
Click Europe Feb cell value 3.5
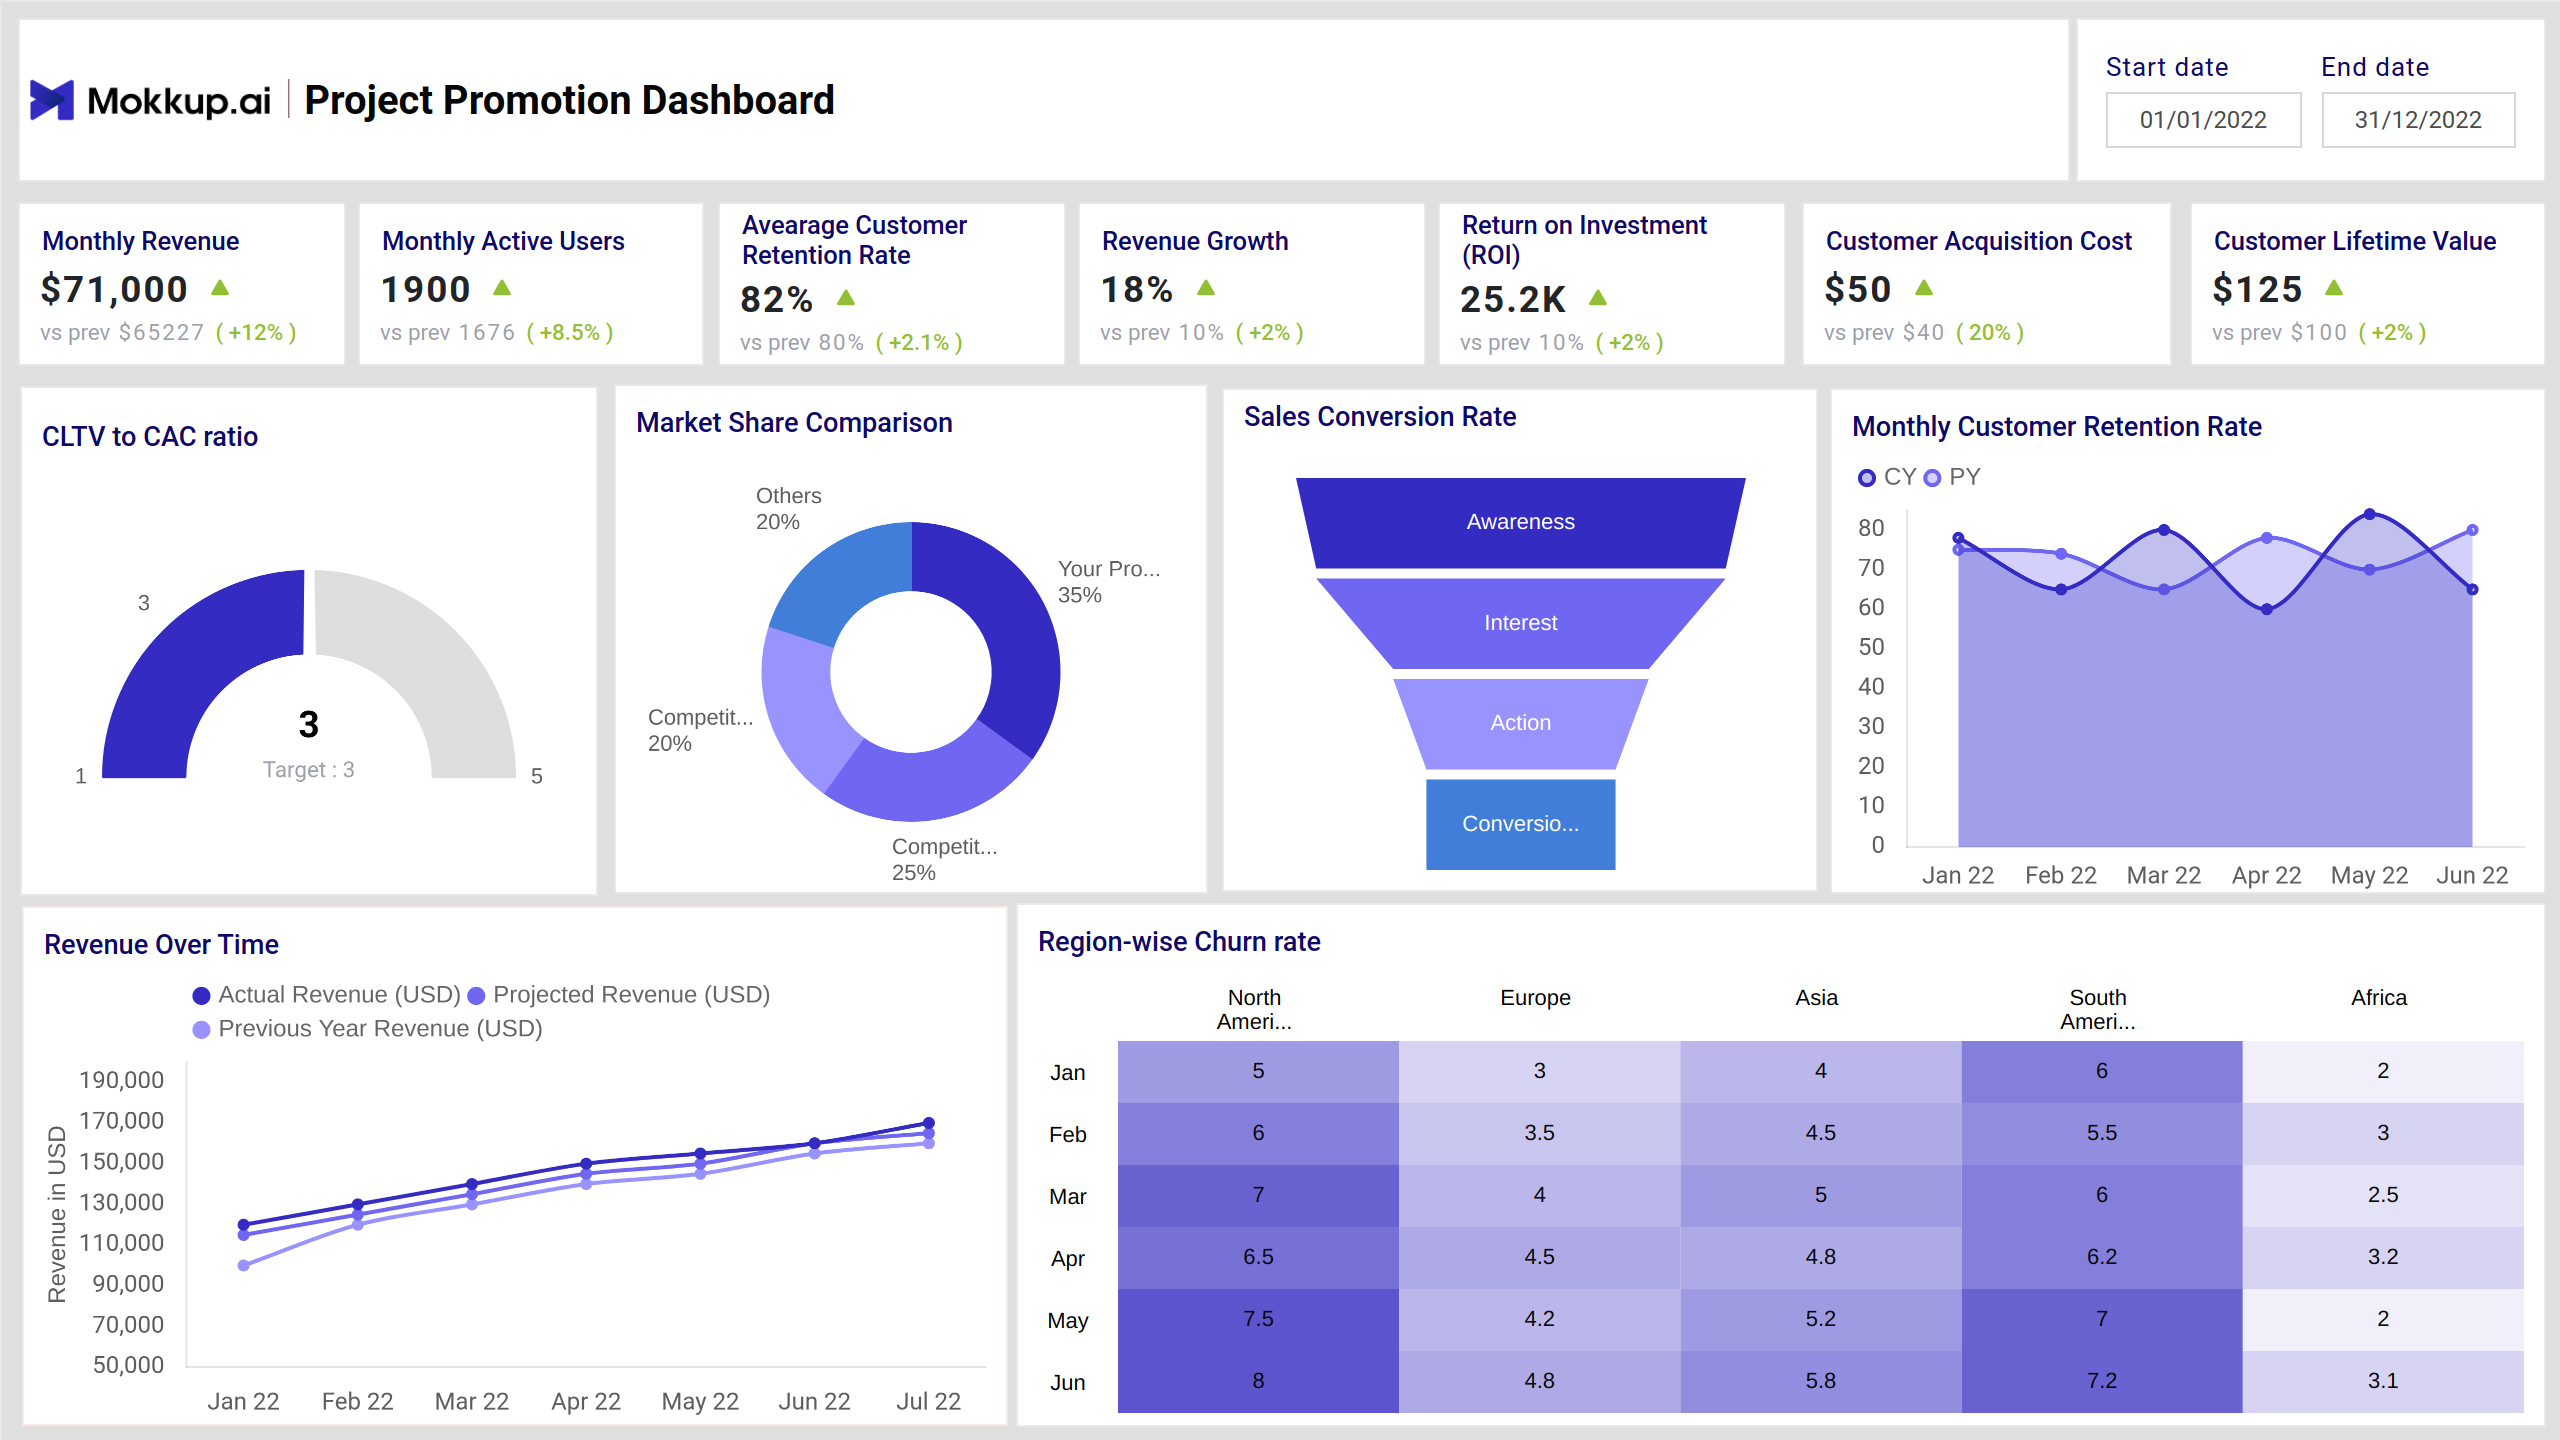click(x=1539, y=1133)
